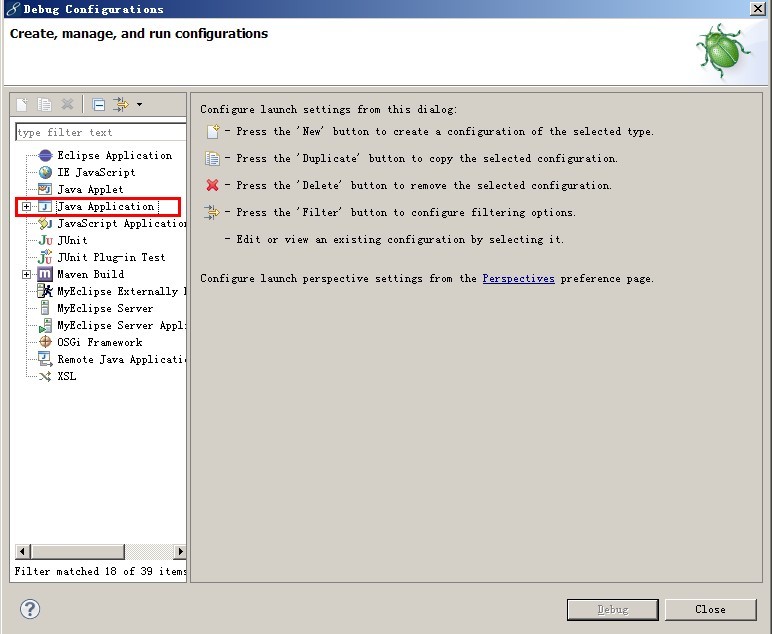Click the Debug button

pyautogui.click(x=612, y=609)
